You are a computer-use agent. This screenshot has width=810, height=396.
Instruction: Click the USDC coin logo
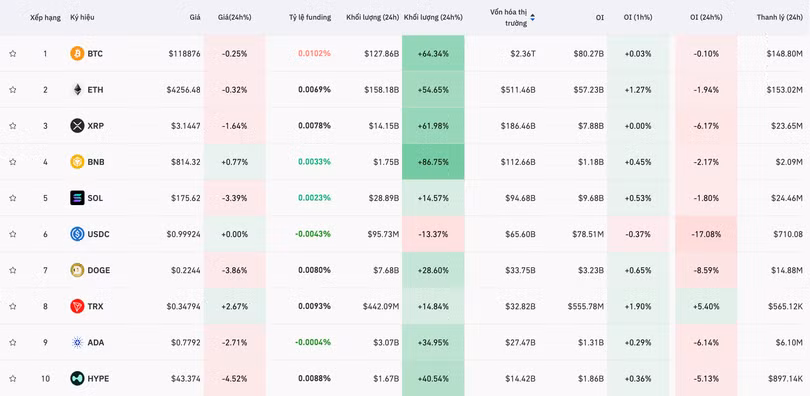pos(77,234)
